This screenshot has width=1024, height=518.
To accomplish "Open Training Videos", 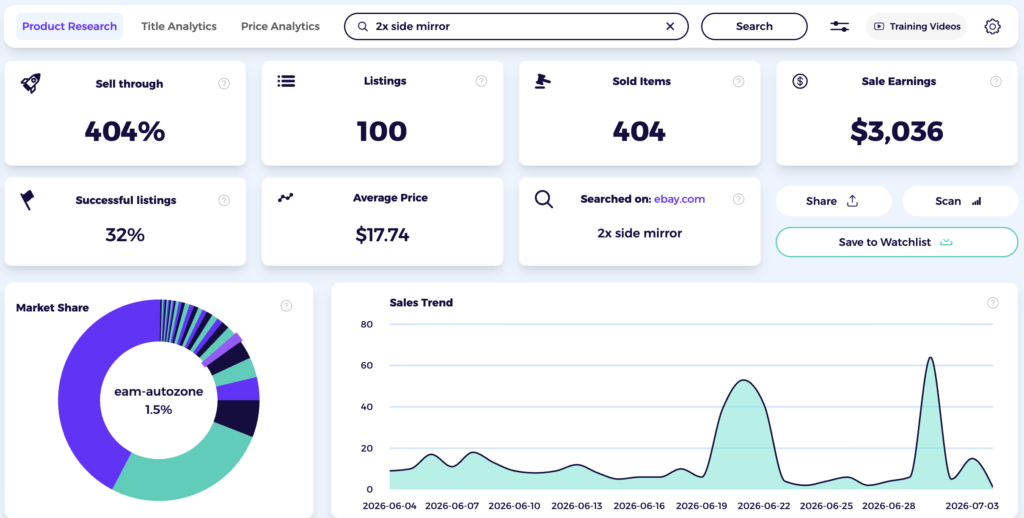I will point(916,27).
